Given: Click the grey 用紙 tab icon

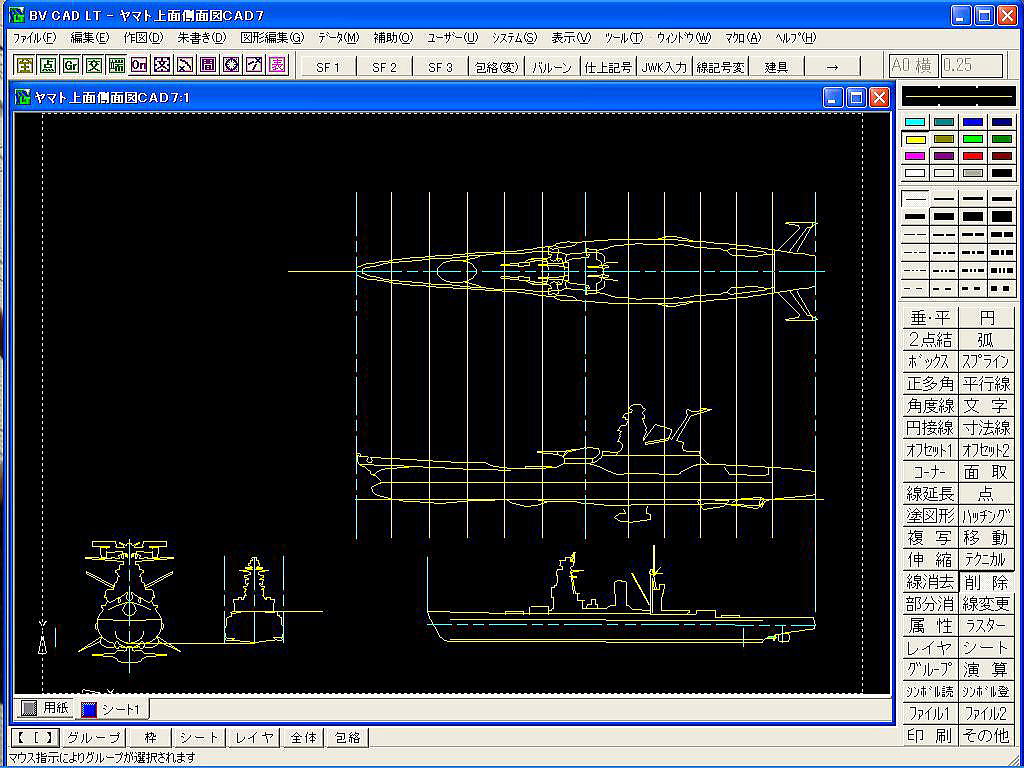Looking at the screenshot, I should (28, 708).
